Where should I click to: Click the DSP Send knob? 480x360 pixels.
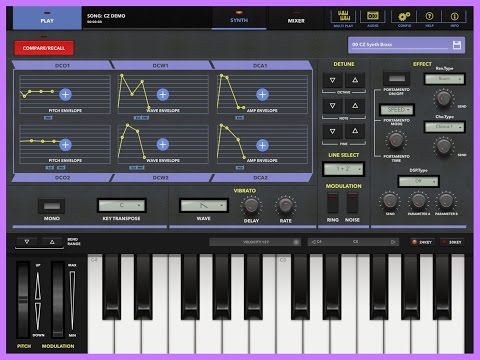[390, 201]
